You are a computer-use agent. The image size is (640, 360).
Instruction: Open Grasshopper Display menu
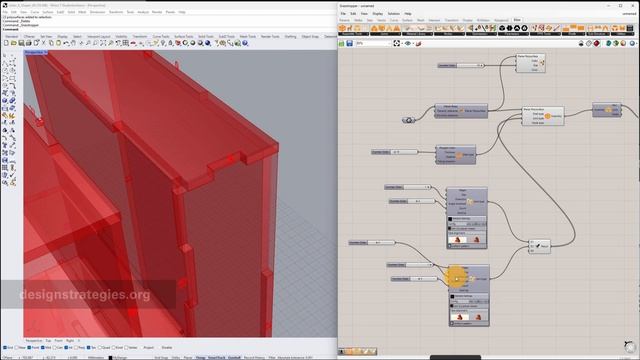point(378,13)
